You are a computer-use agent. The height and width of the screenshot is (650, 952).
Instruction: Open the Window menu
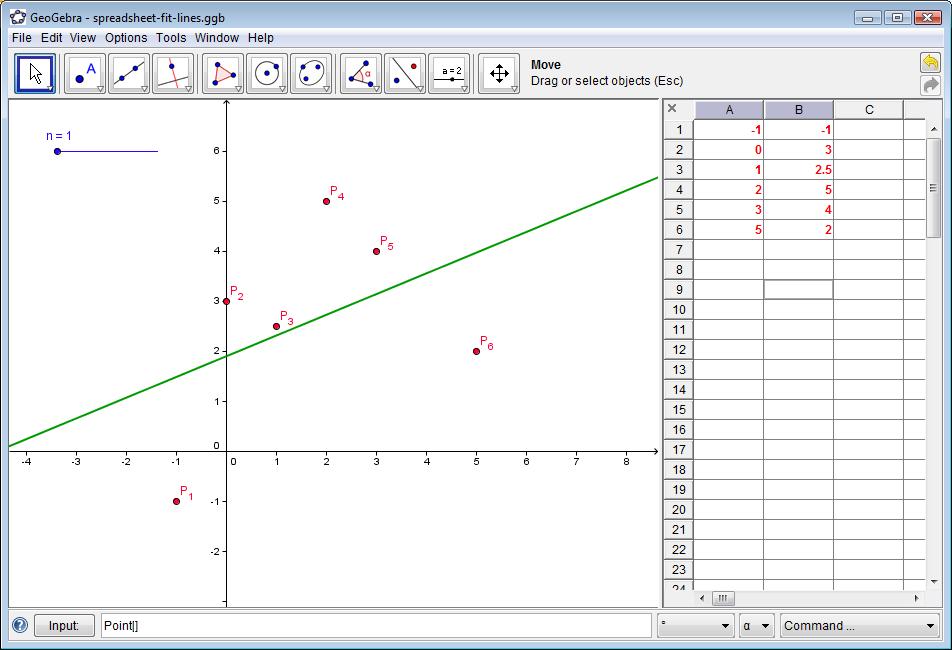click(217, 38)
